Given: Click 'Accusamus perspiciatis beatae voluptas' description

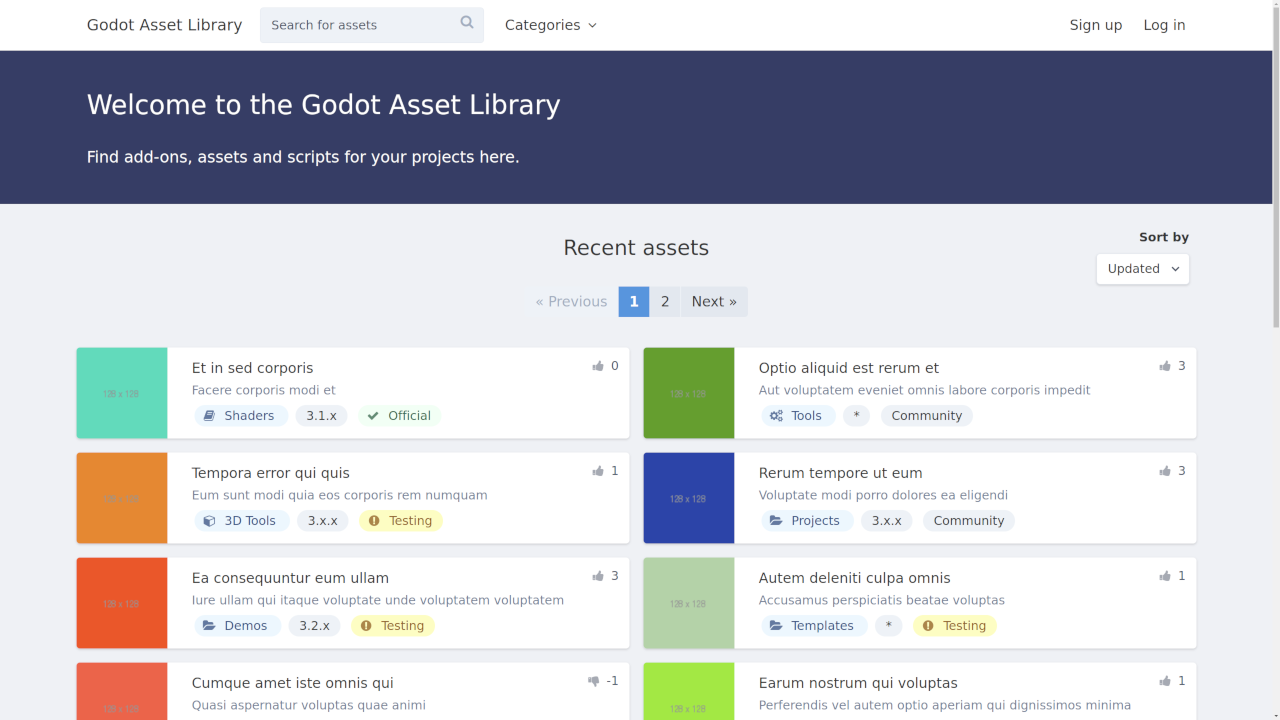Looking at the screenshot, I should pos(882,600).
